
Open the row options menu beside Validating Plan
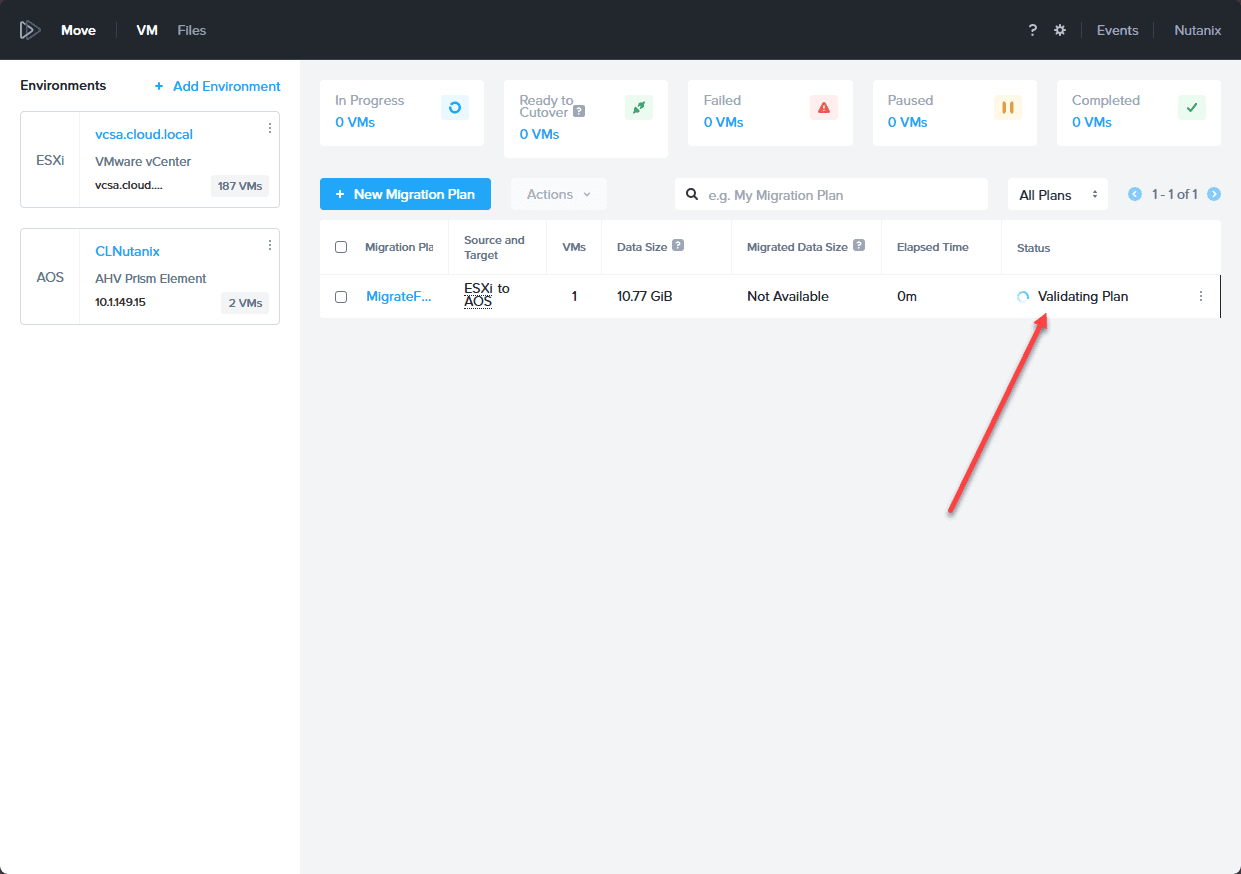(x=1201, y=296)
